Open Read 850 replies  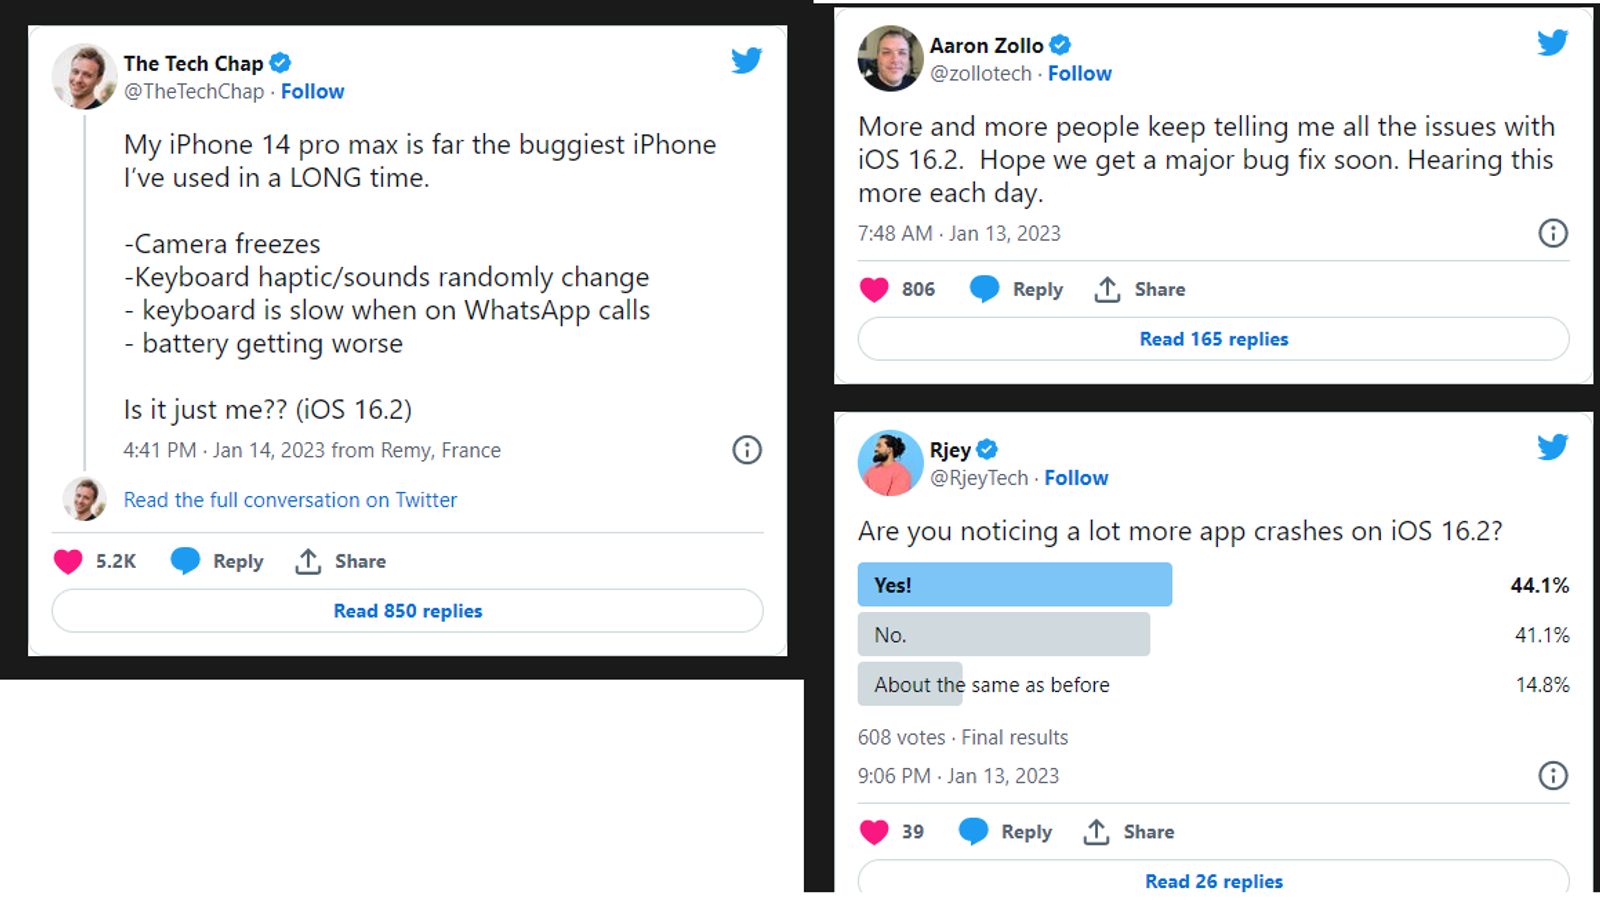pos(407,611)
